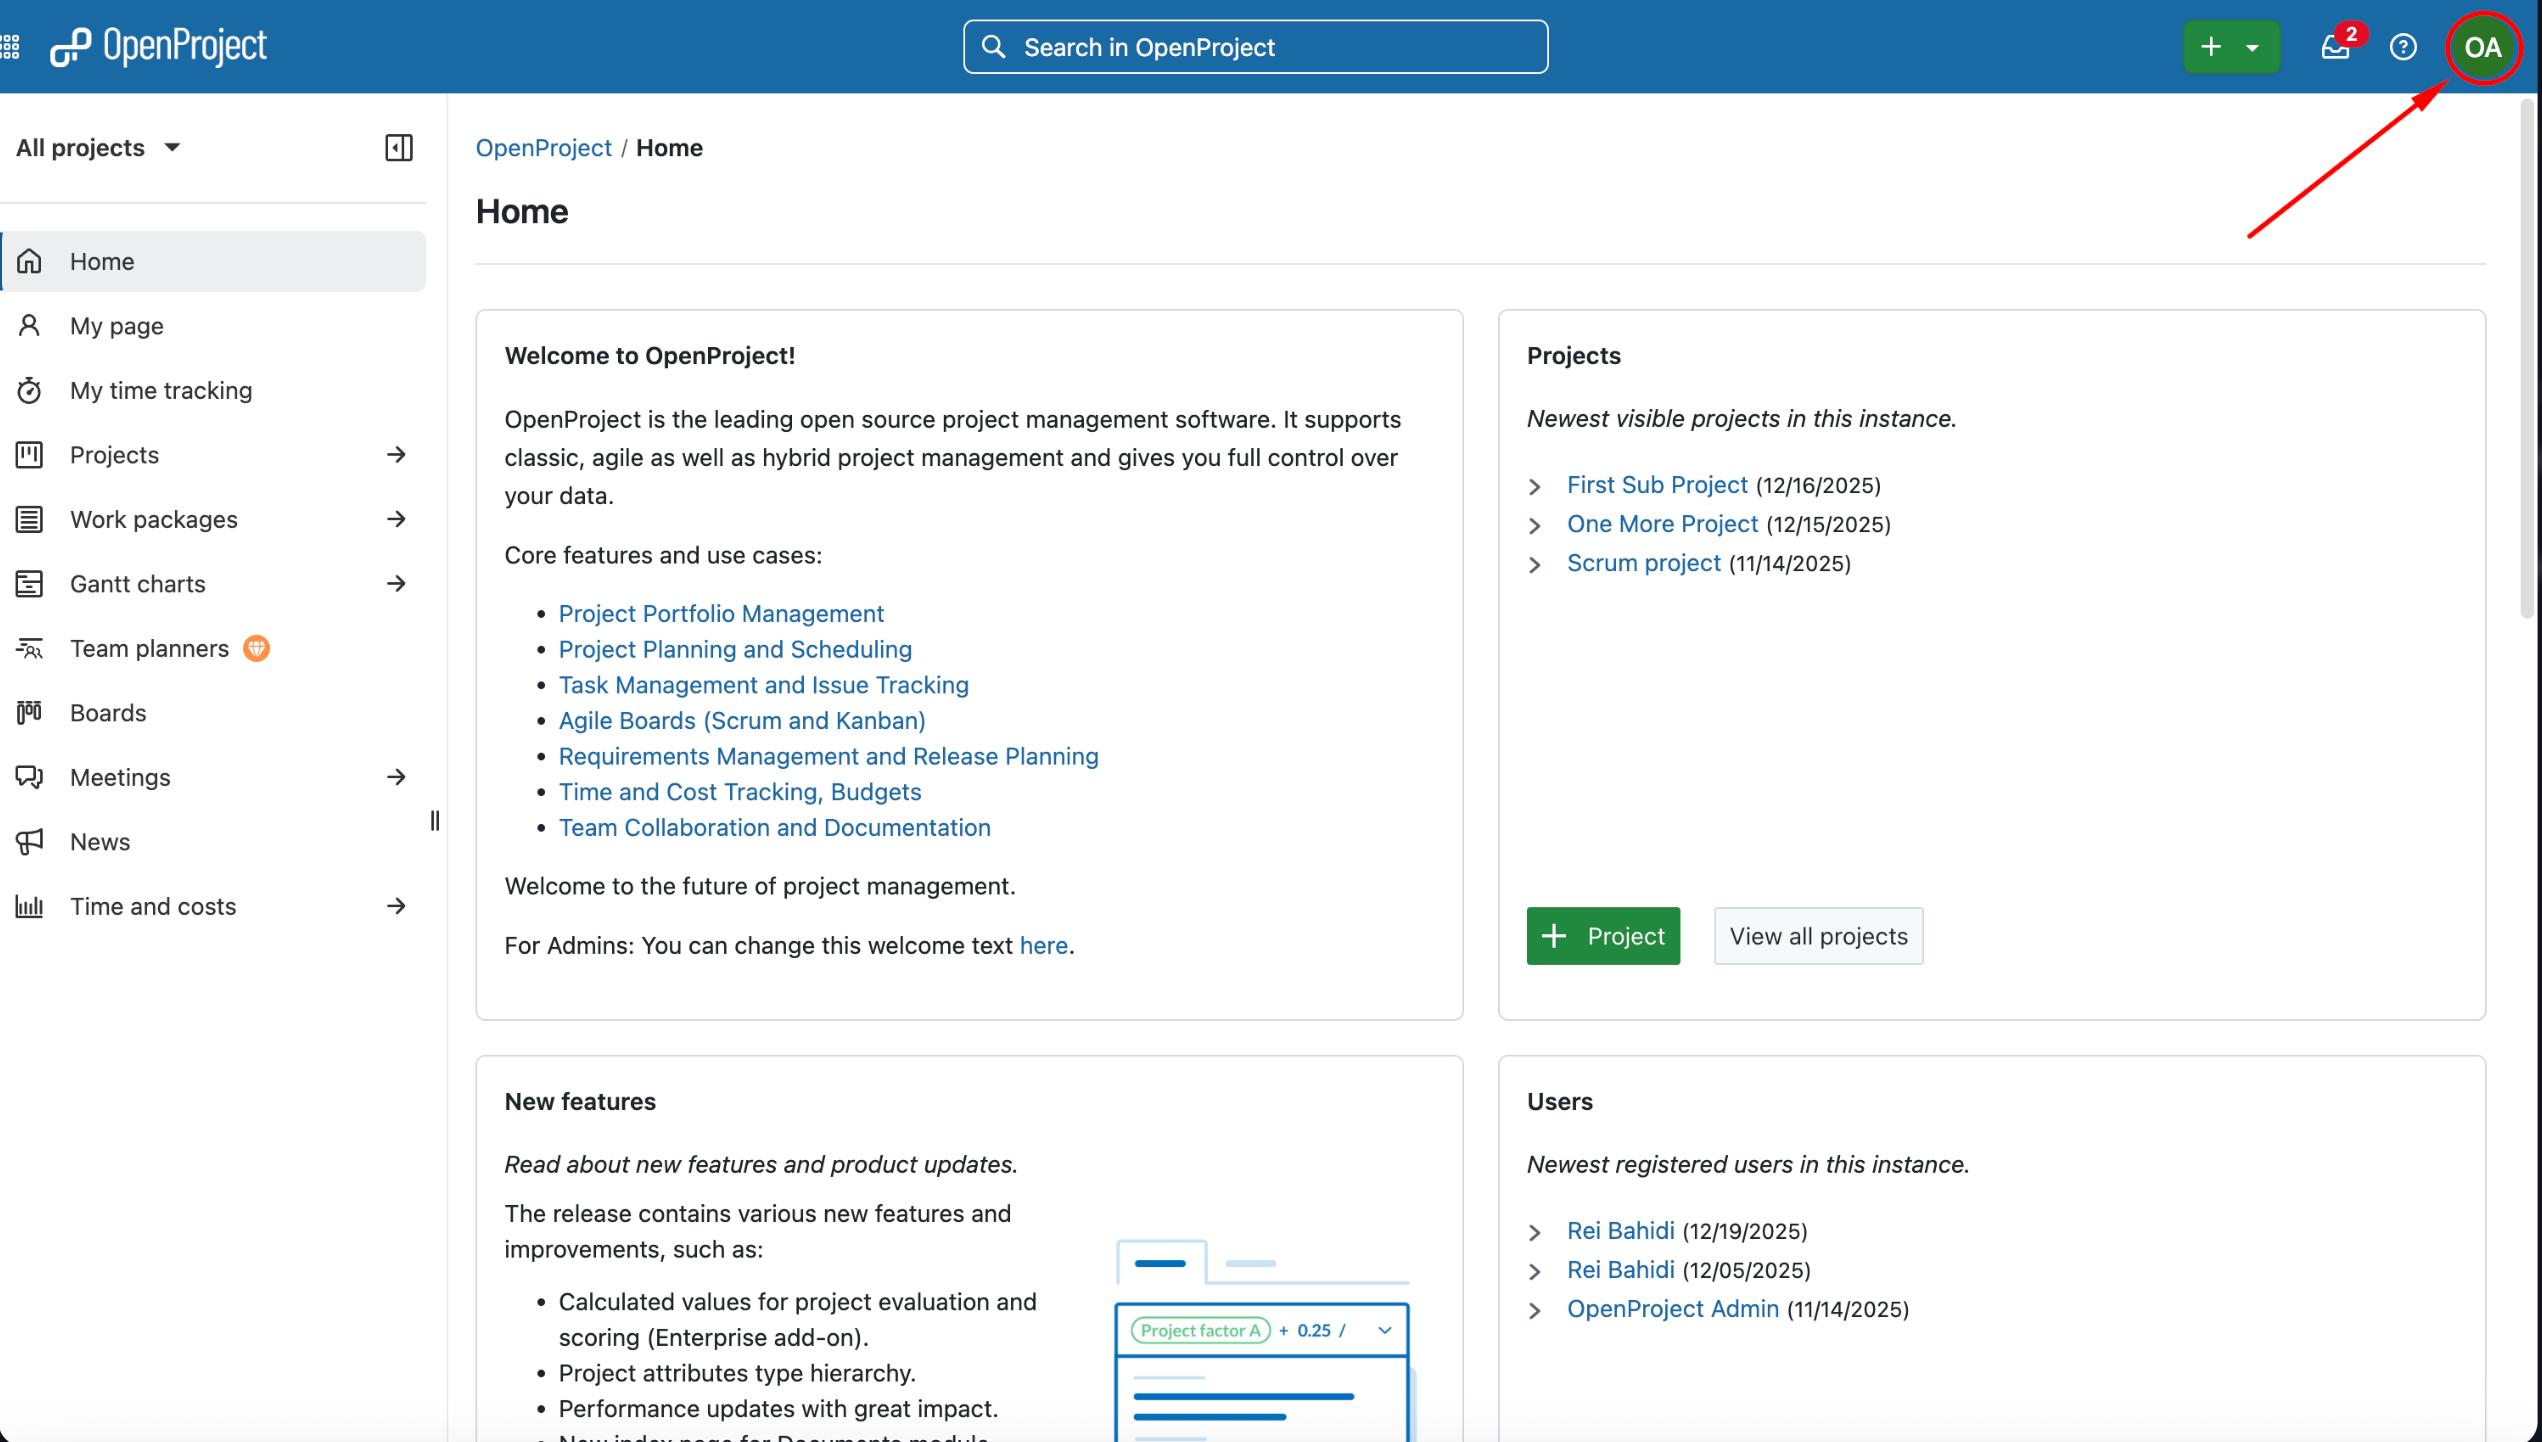Click the enterprise badge beside Team planners
The height and width of the screenshot is (1442, 2542).
point(257,648)
